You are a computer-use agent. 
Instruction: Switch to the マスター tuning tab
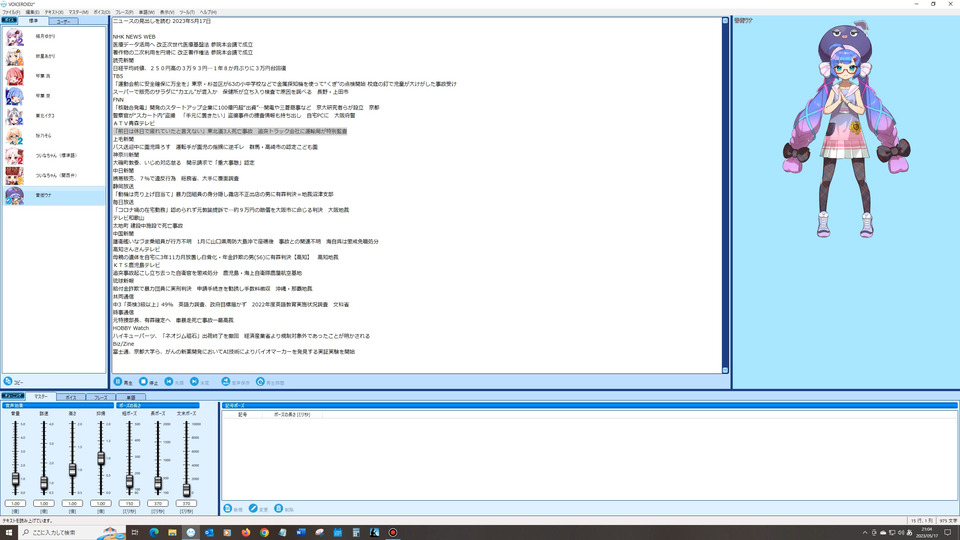(x=41, y=397)
